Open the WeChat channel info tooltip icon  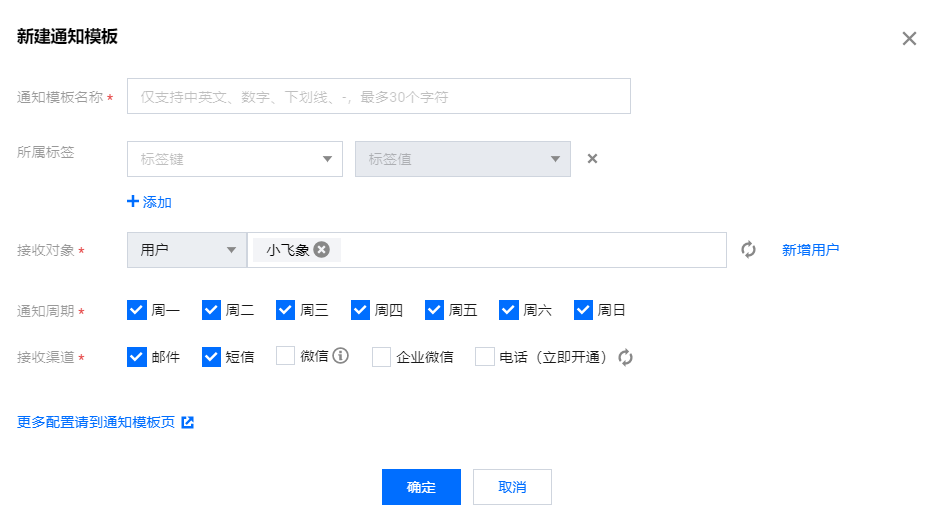(x=341, y=356)
